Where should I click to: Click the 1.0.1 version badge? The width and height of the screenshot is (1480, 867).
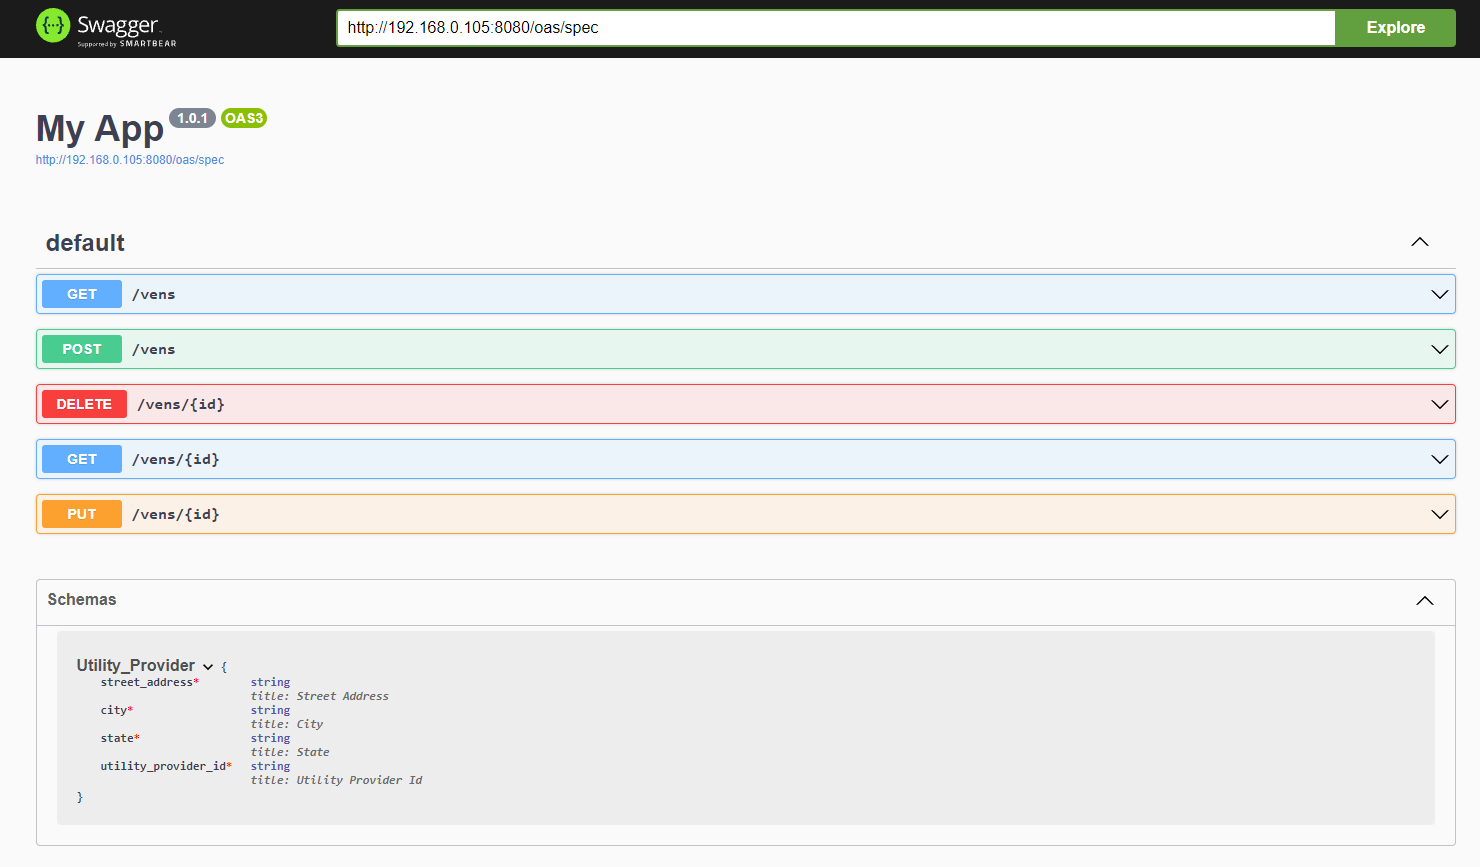(x=192, y=117)
